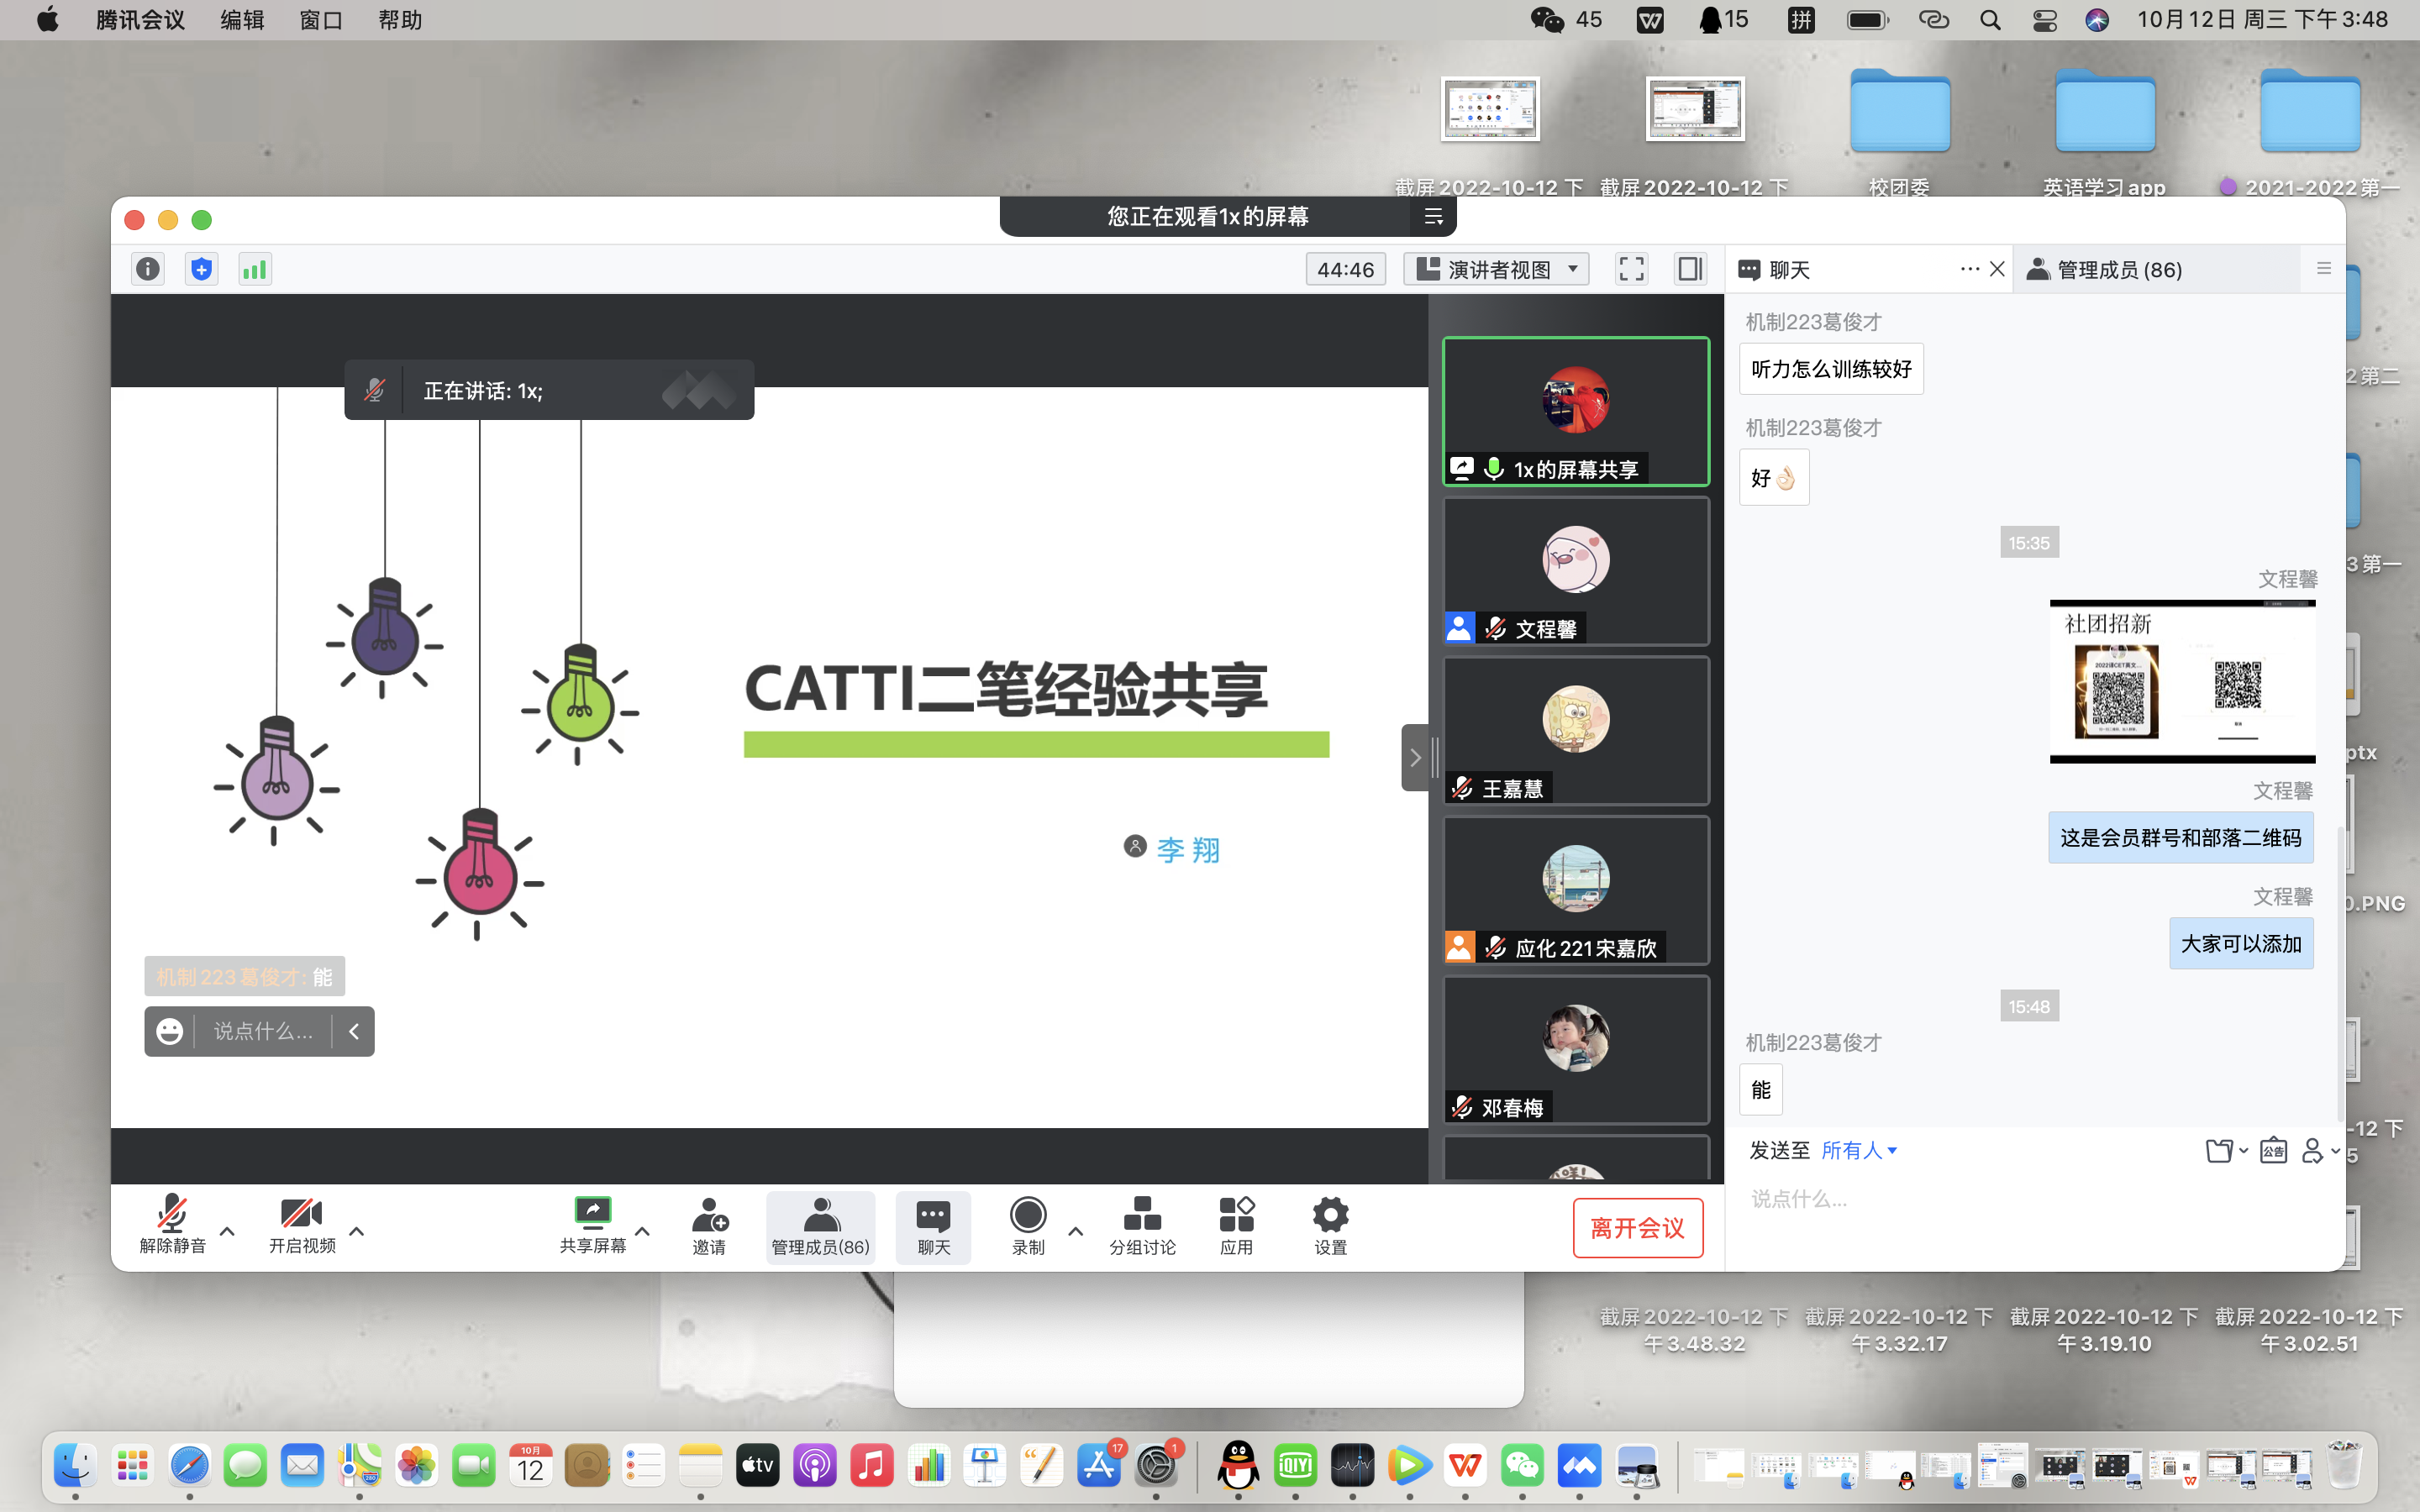
Task: Check the green network signal icon
Action: 255,269
